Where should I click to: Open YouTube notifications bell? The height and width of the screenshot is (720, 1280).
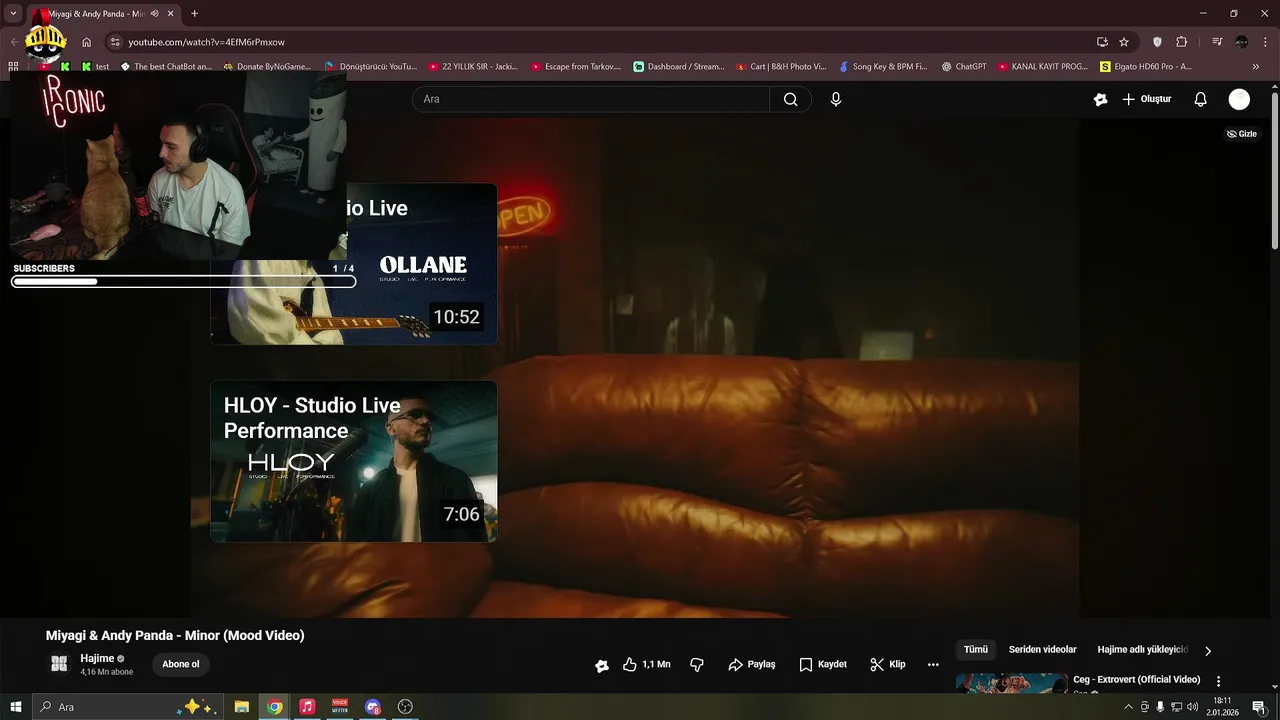coord(1201,99)
